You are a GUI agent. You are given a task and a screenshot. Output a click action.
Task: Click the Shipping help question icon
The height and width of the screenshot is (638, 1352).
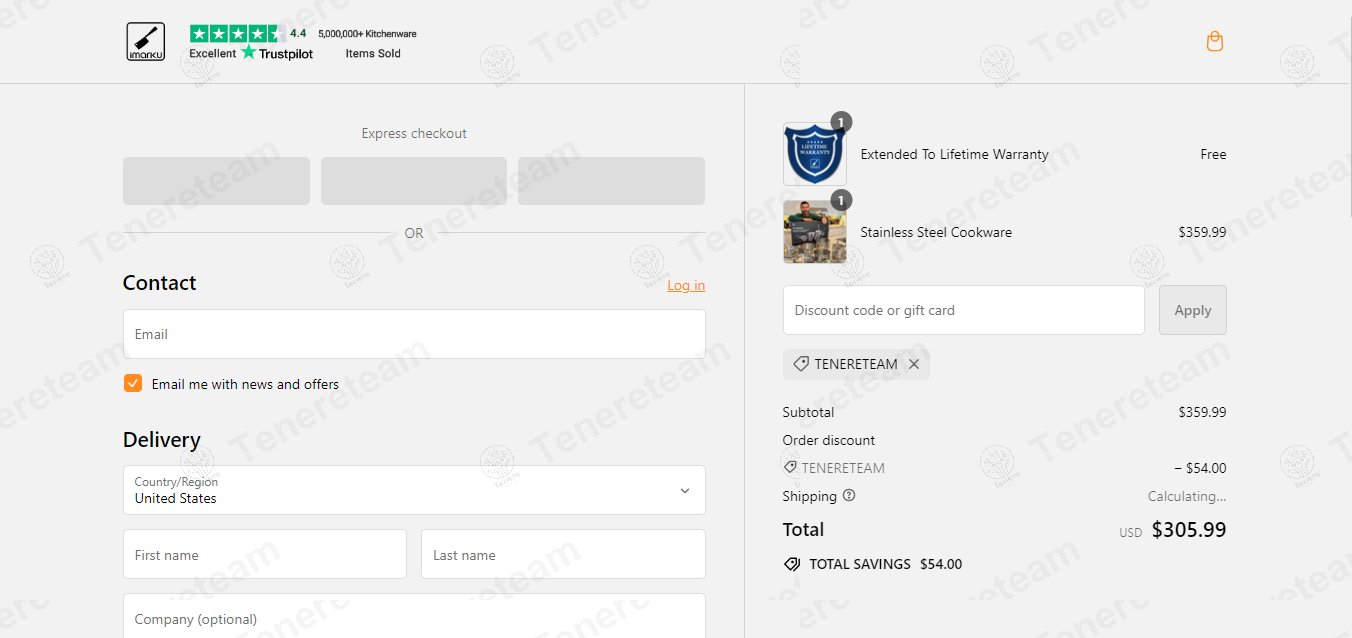click(x=849, y=495)
